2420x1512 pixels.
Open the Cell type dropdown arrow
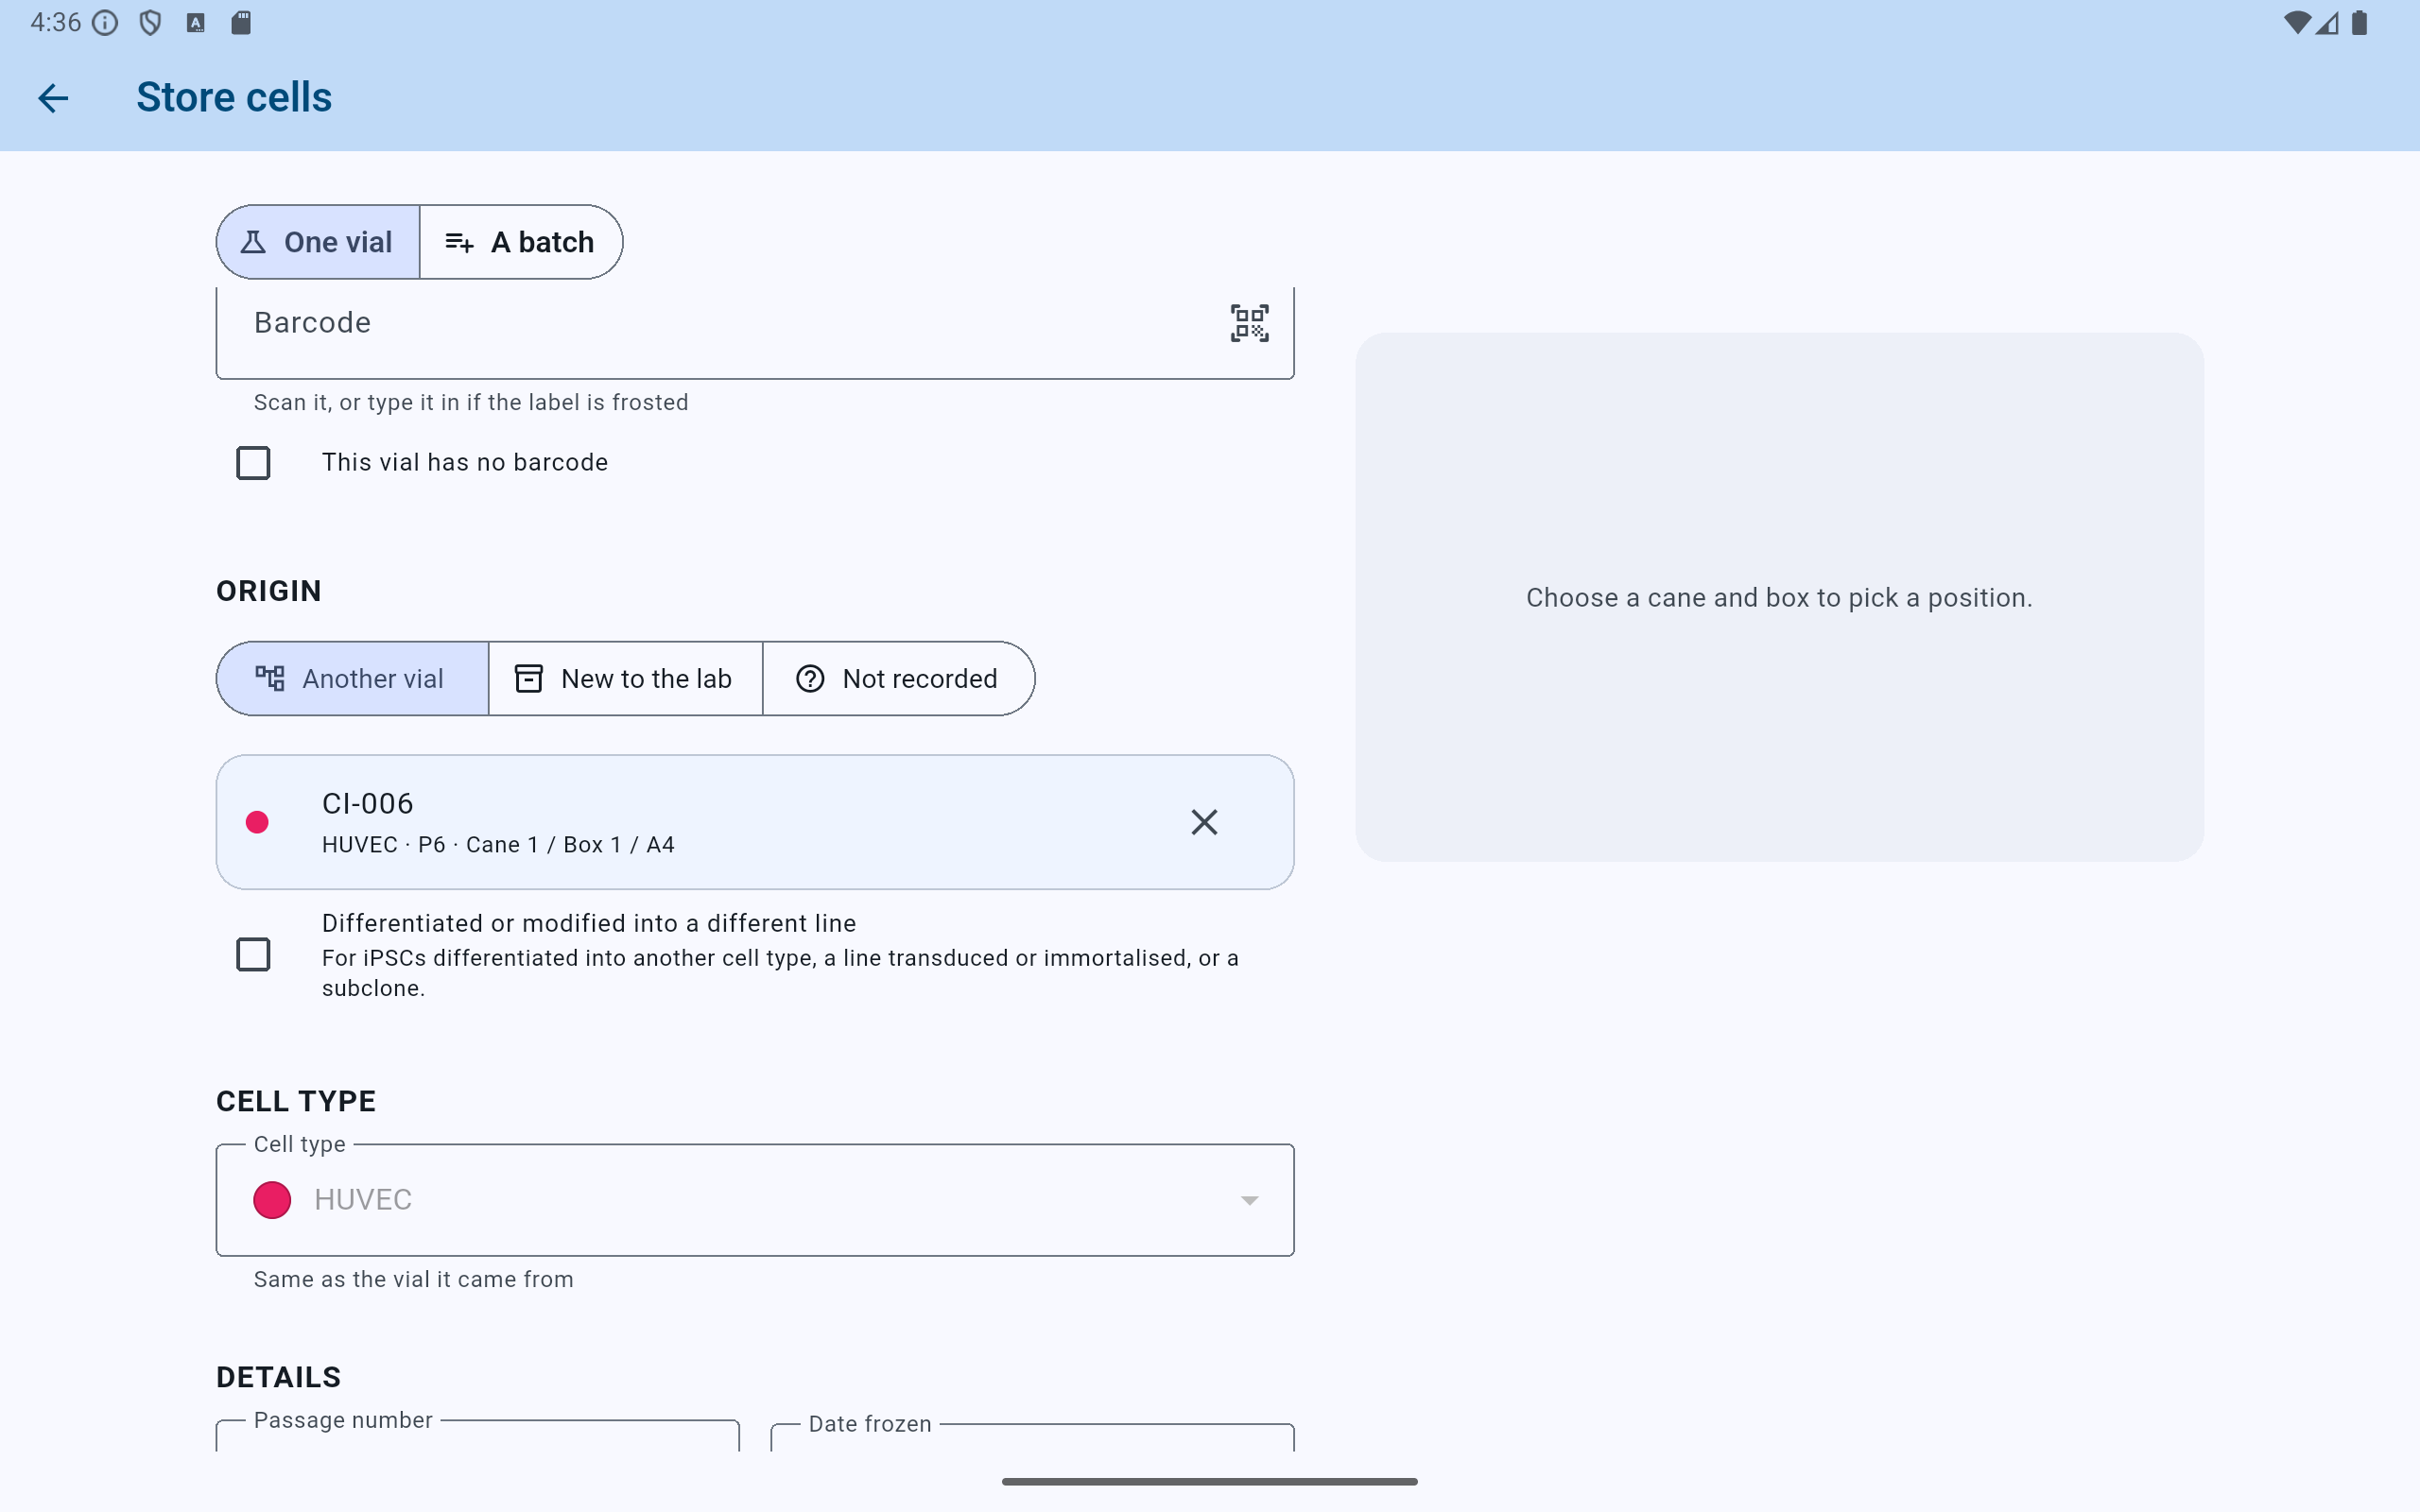pyautogui.click(x=1249, y=1200)
